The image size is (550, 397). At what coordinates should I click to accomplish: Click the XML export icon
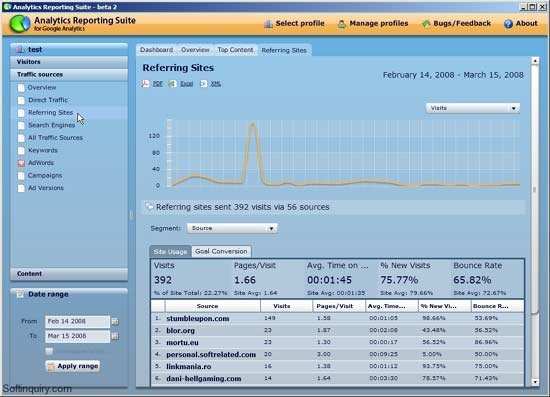pos(203,83)
